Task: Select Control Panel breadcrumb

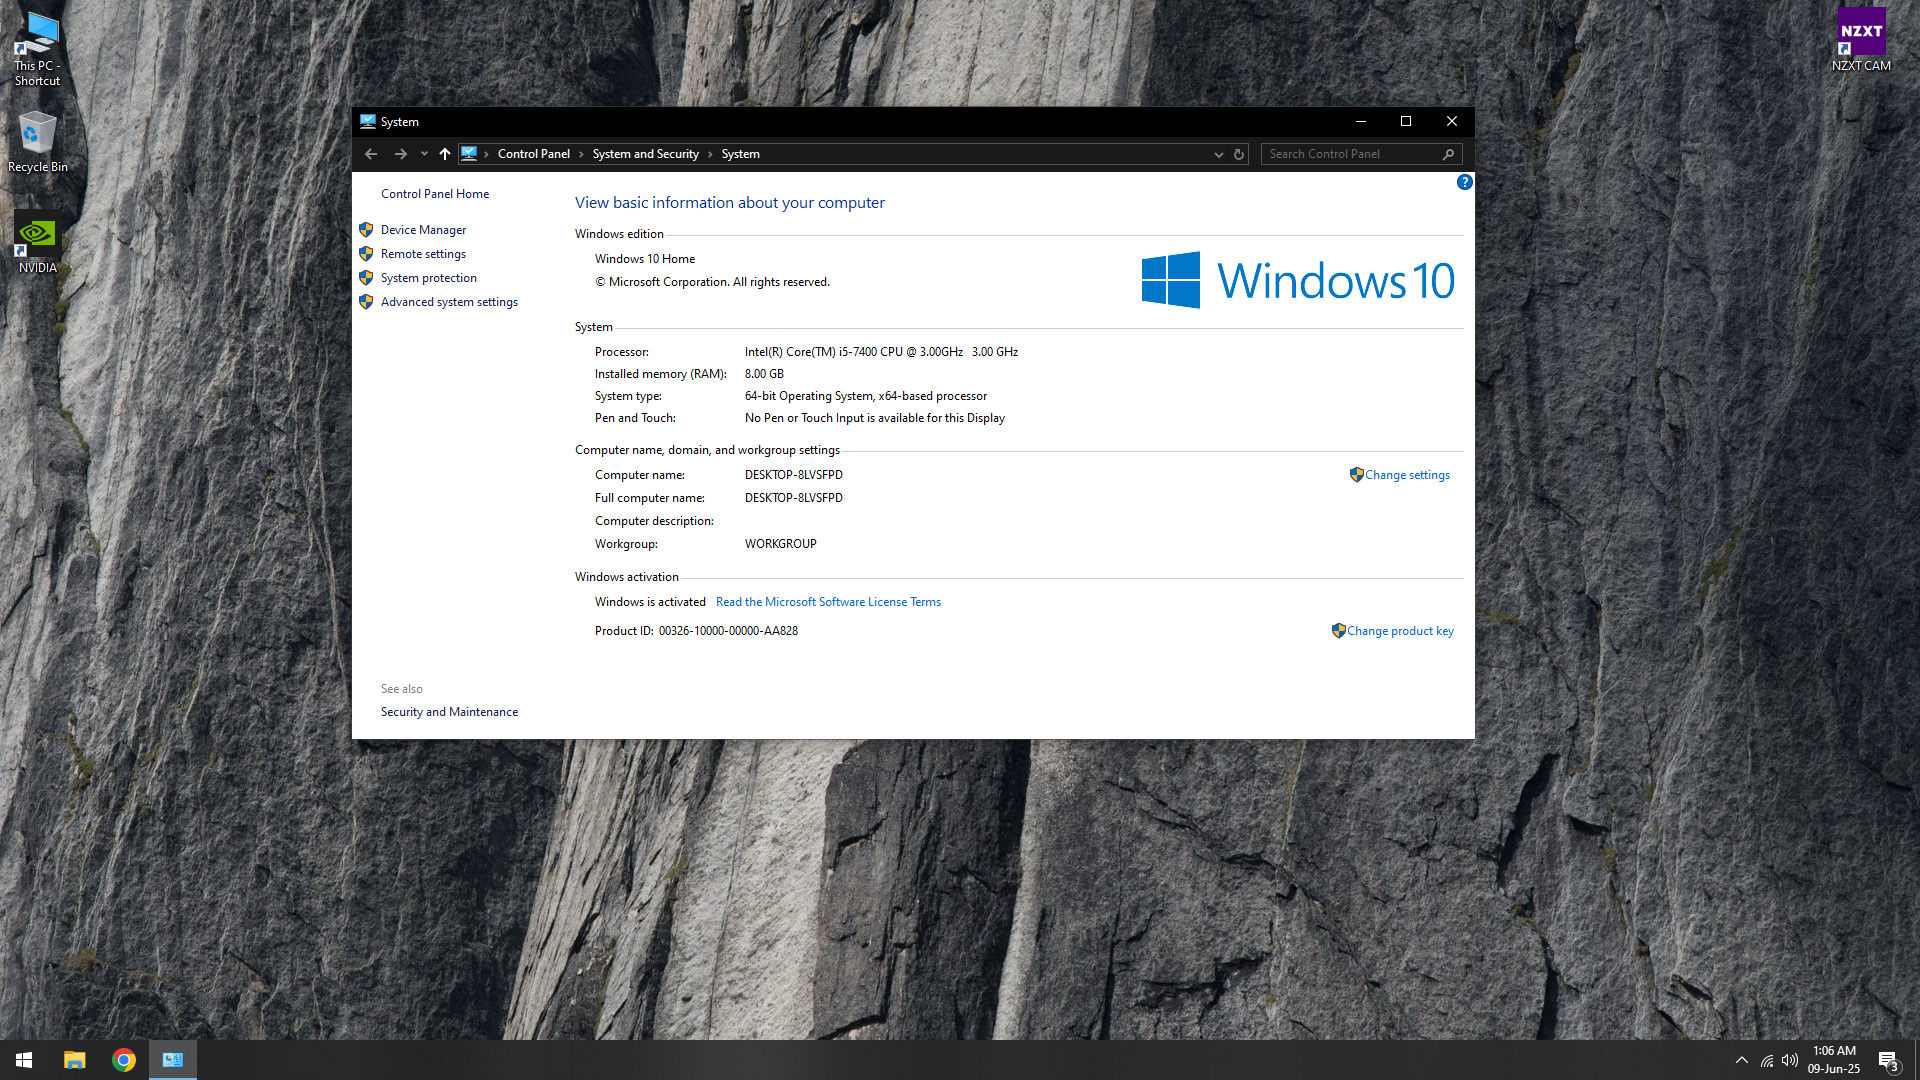Action: pyautogui.click(x=534, y=154)
